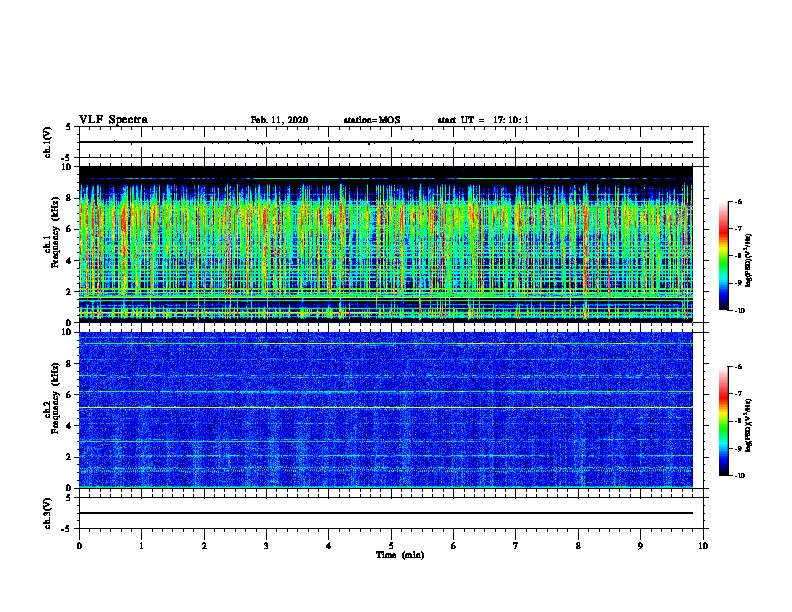Click the "0" tick label on the time axis

pos(79,546)
